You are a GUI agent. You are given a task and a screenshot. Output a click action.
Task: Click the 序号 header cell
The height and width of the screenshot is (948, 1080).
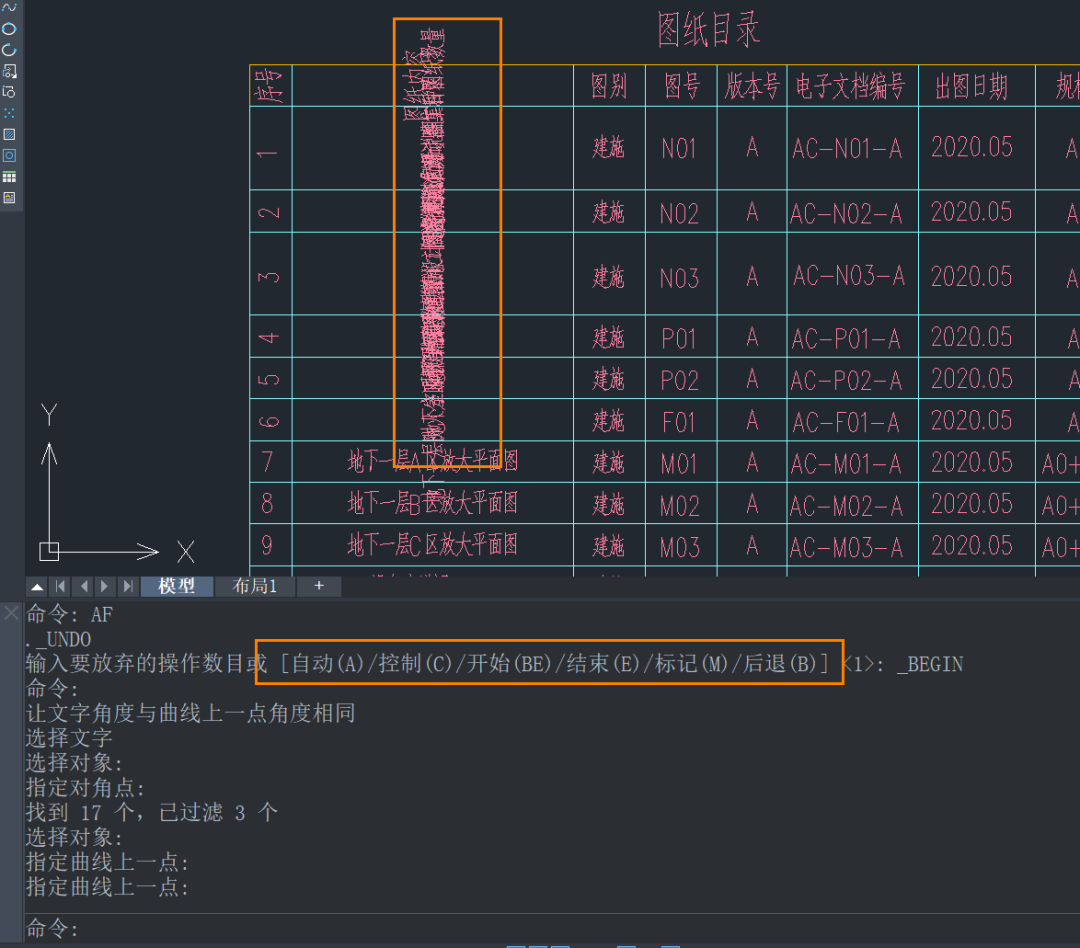[x=271, y=86]
